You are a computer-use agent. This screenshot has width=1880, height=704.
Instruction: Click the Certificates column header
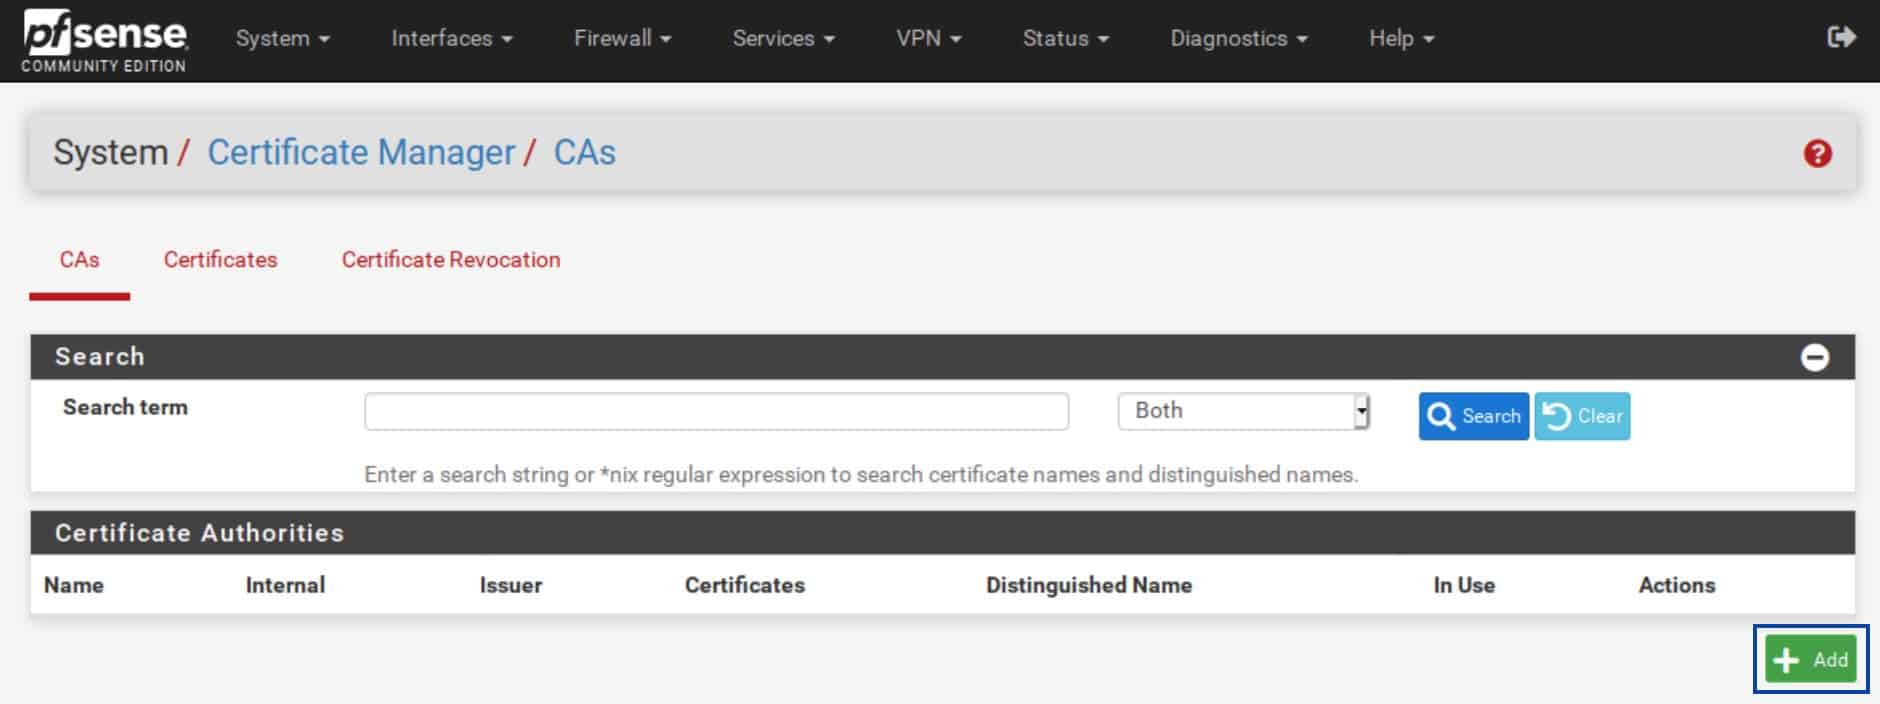point(744,585)
